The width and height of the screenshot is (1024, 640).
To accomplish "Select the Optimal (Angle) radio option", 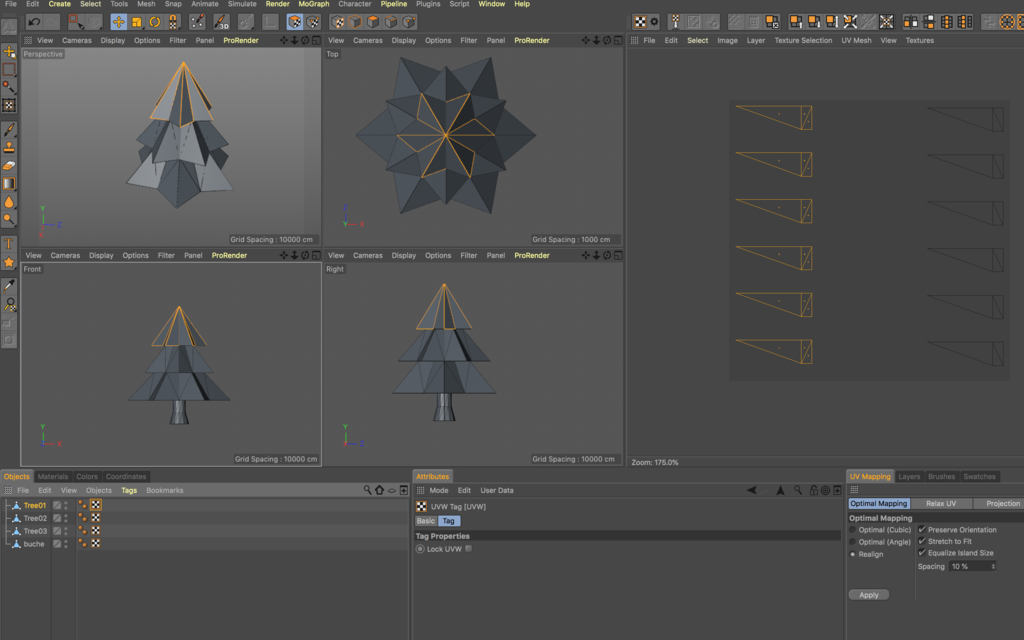I will coord(852,542).
